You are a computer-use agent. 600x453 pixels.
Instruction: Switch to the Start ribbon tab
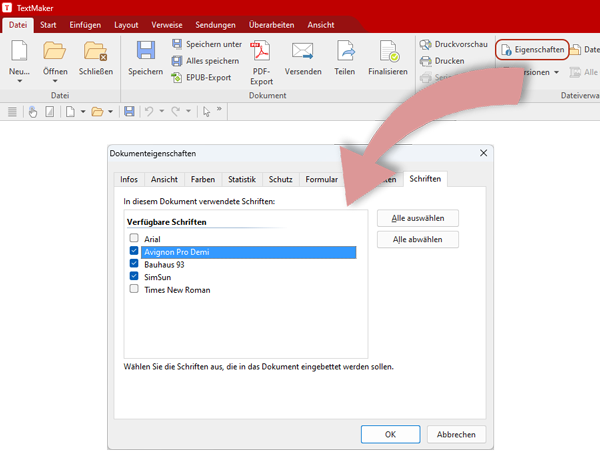(x=48, y=25)
